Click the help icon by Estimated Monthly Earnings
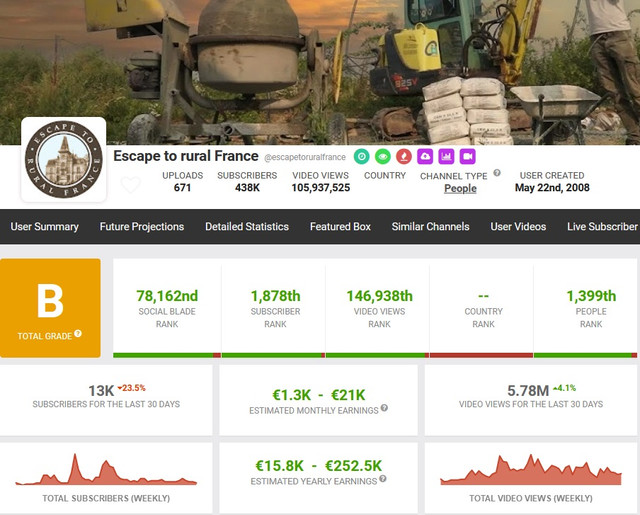Image resolution: width=640 pixels, height=515 pixels. pos(384,408)
